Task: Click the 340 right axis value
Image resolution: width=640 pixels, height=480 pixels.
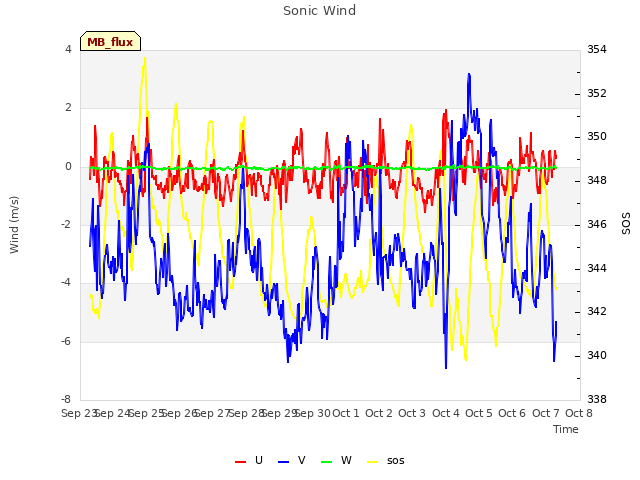Action: point(597,356)
